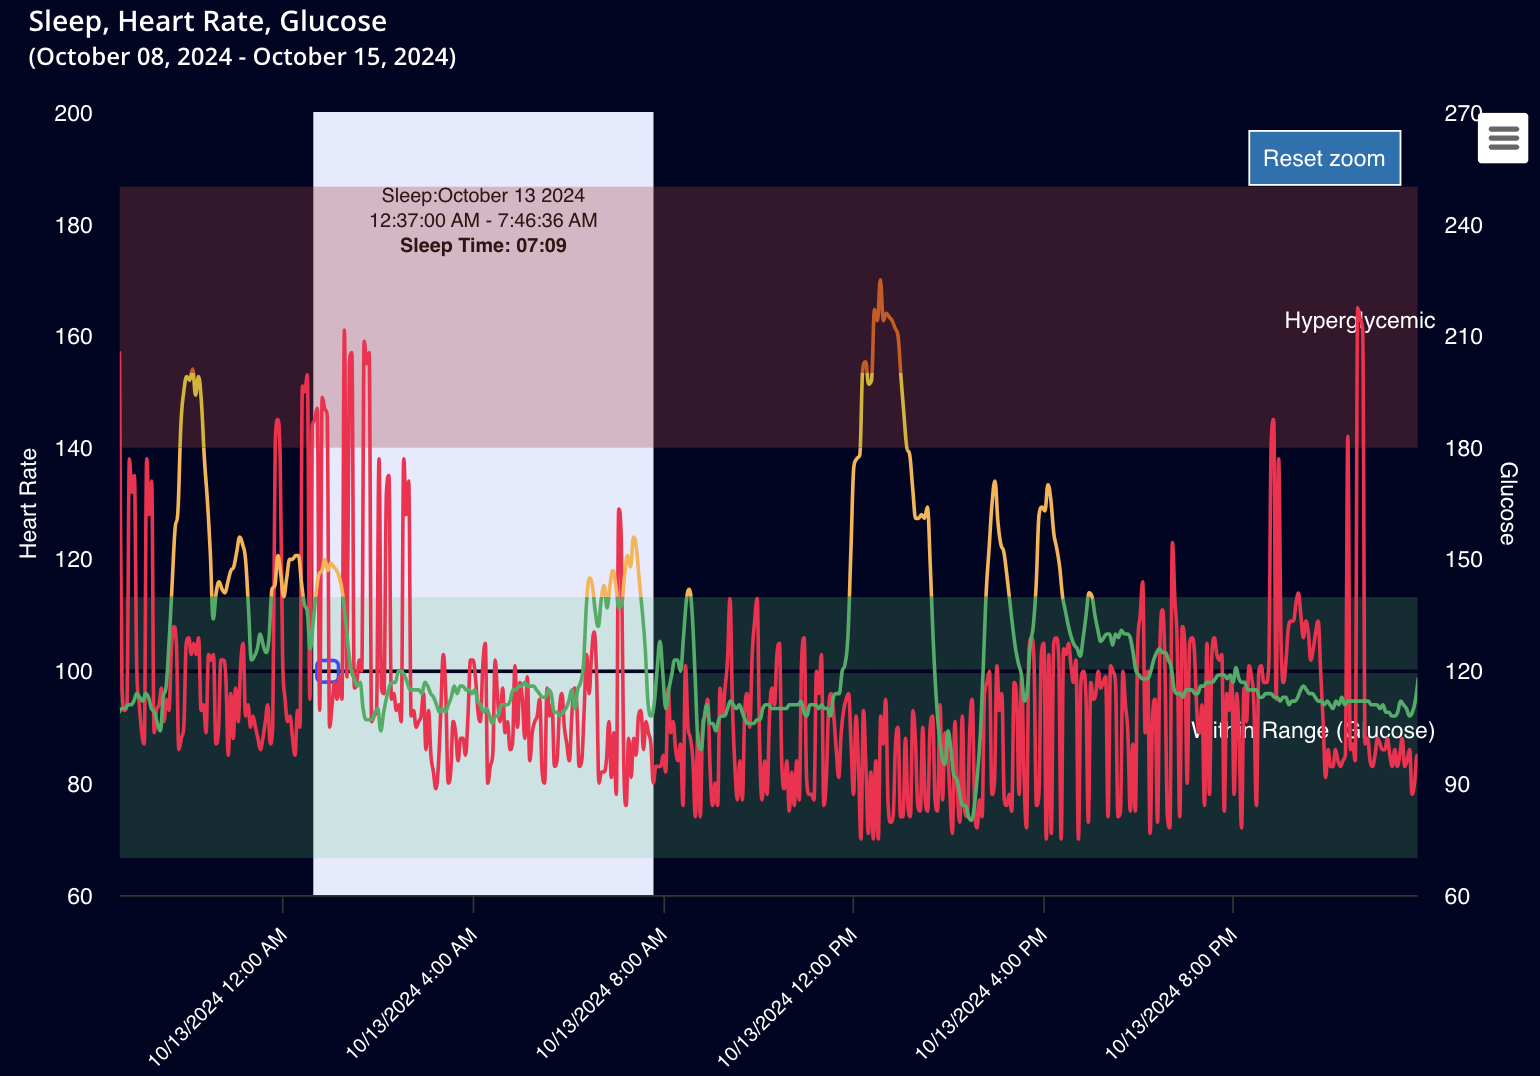Select the Sleep Time: 07:09 text
Image resolution: width=1540 pixels, height=1076 pixels.
click(x=483, y=246)
